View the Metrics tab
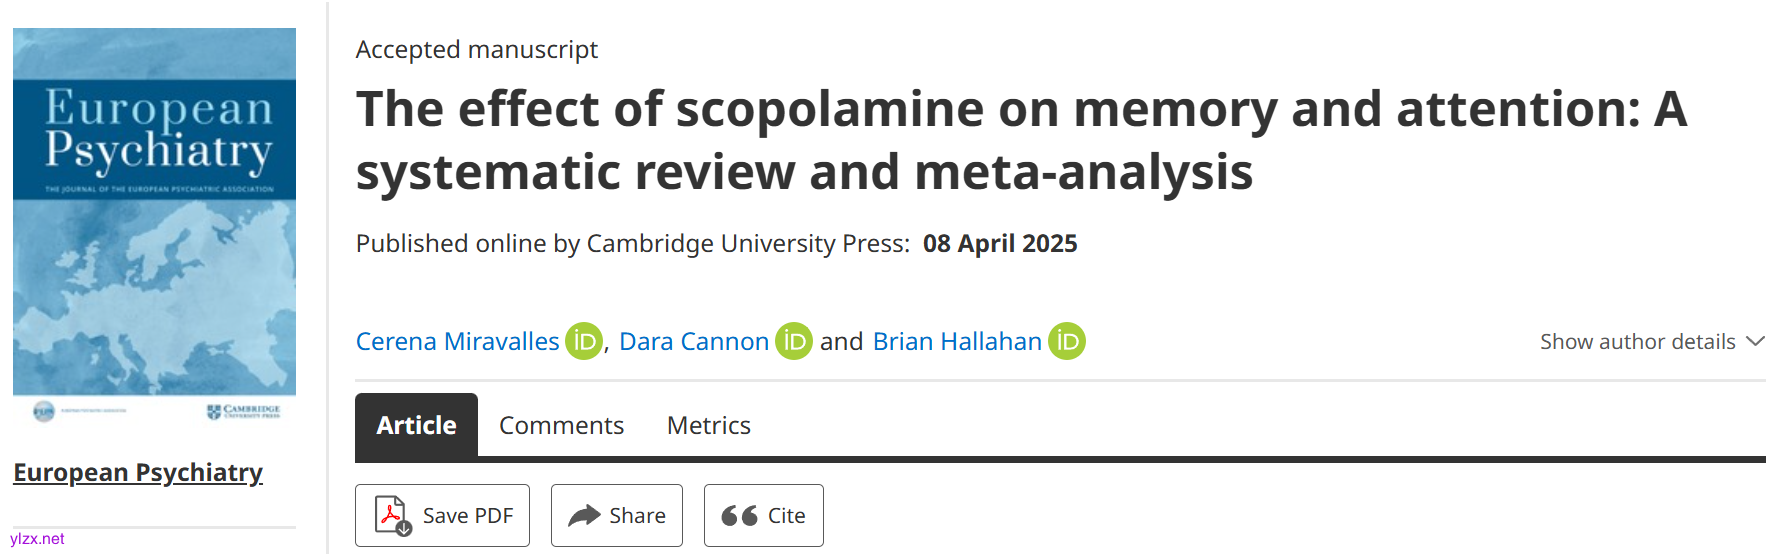1775x554 pixels. (x=708, y=426)
